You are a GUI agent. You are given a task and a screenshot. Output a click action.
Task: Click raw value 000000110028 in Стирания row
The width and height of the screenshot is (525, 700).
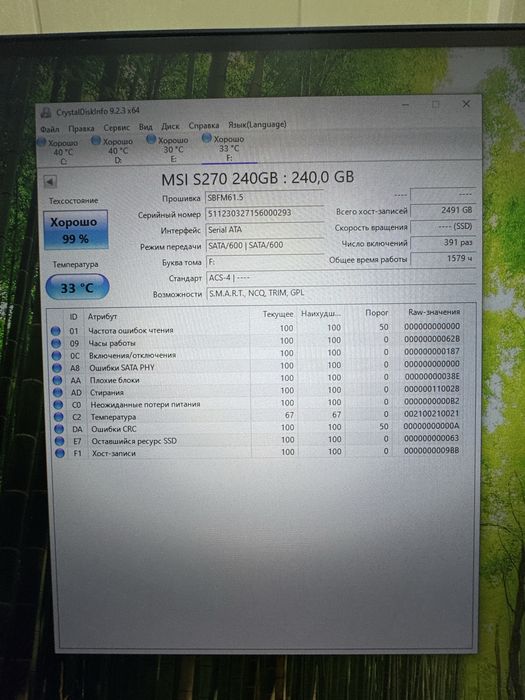[x=432, y=389]
